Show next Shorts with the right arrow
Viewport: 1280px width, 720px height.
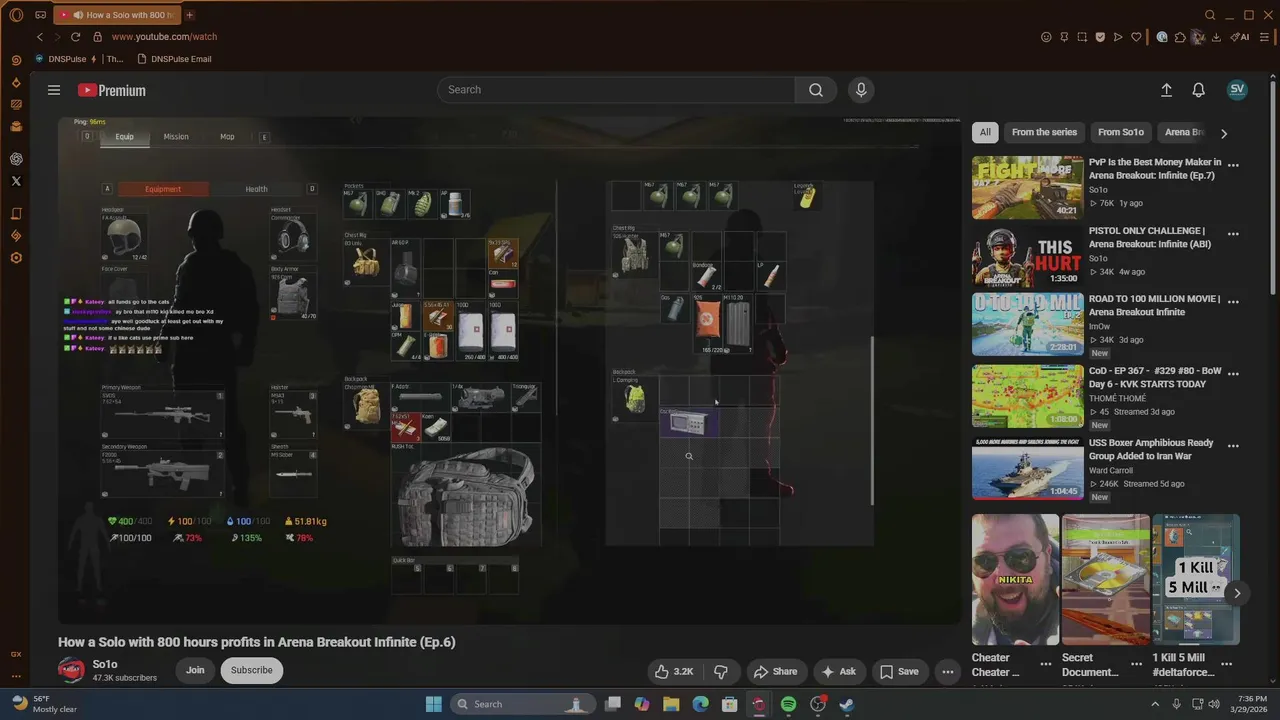pos(1237,593)
